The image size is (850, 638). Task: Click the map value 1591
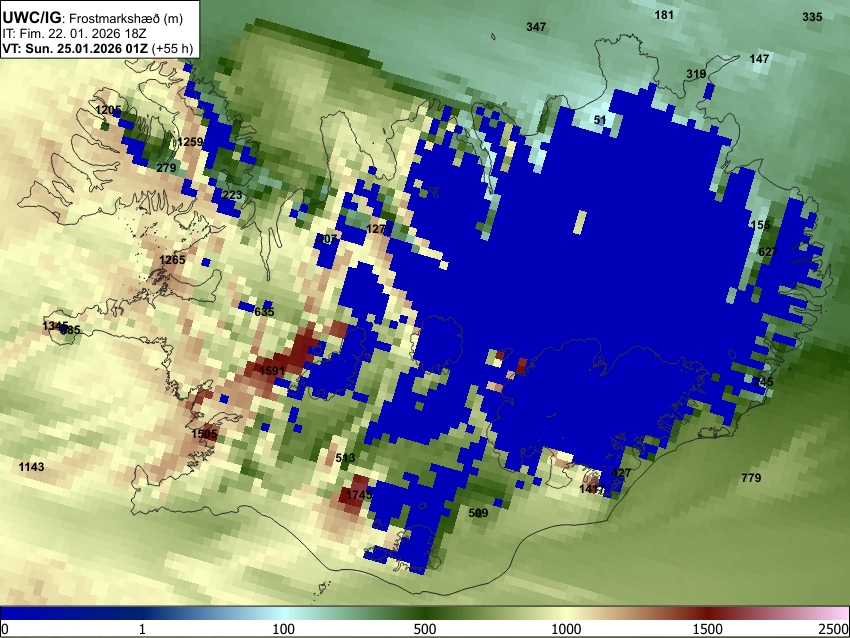click(x=272, y=371)
